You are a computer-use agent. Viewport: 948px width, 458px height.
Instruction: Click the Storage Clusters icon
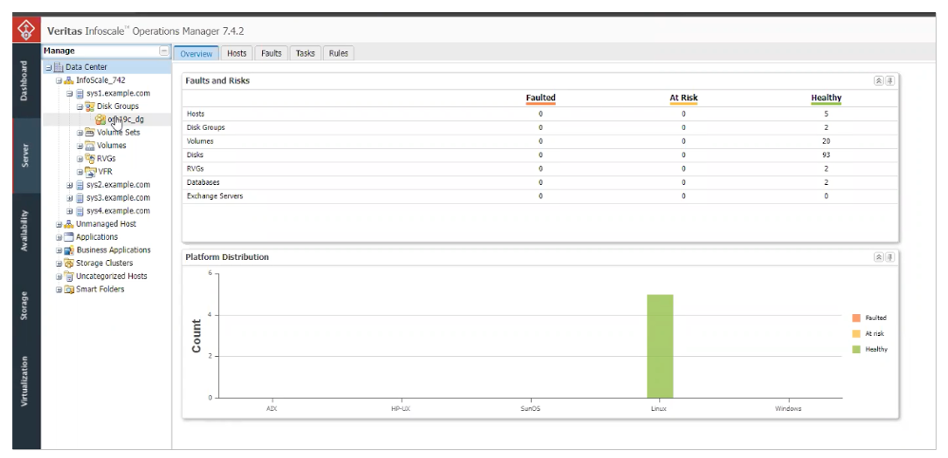click(69, 263)
